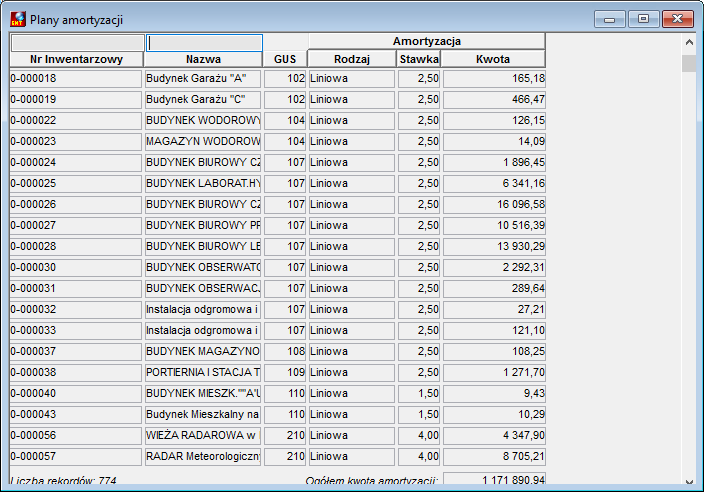
Task: Click amount cell 14,09
Action: 494,141
